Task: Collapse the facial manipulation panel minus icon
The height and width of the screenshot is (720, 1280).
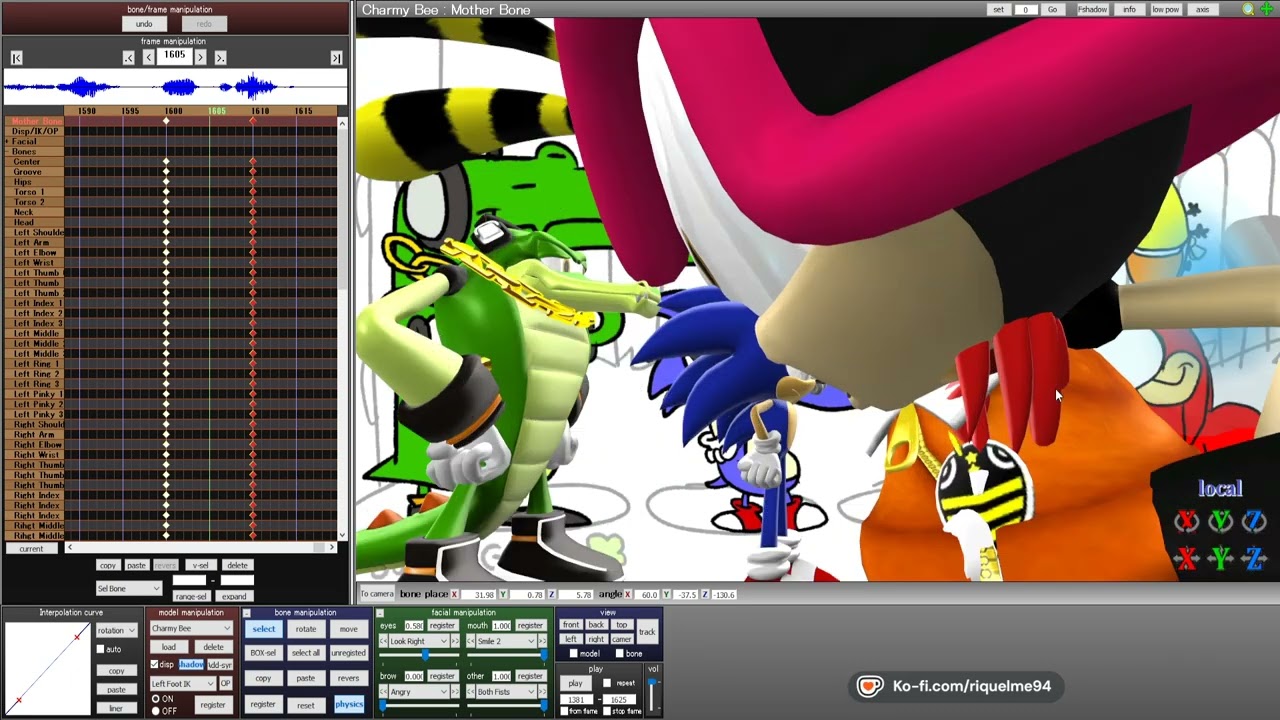Action: (x=380, y=613)
